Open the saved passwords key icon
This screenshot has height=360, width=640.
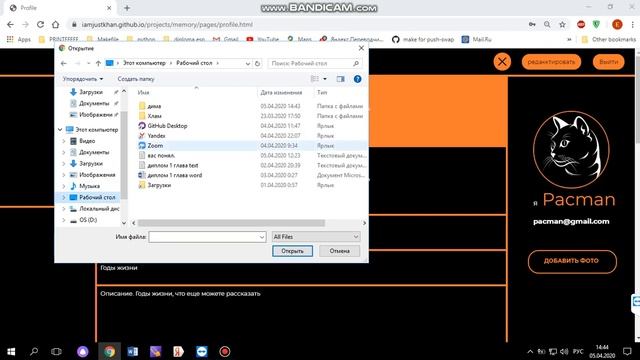(532, 24)
